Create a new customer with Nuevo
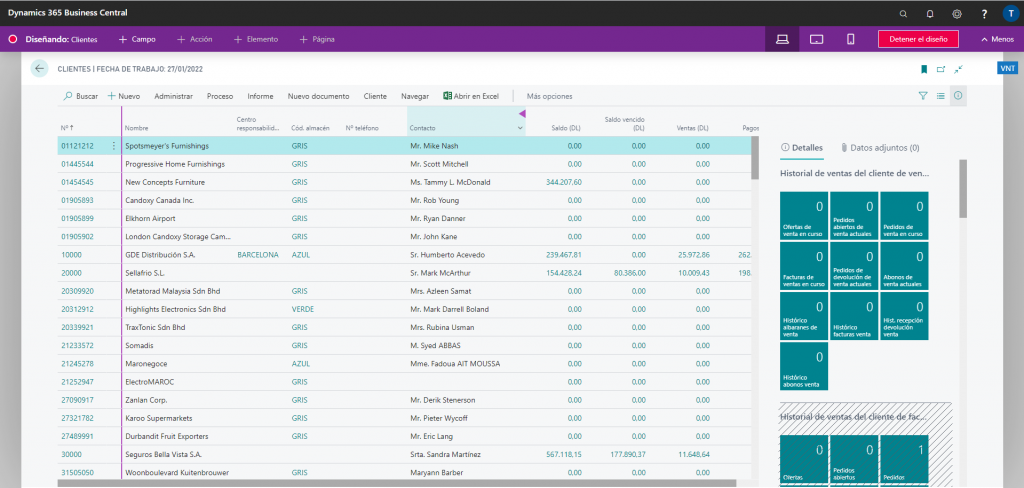This screenshot has width=1024, height=488. [123, 96]
